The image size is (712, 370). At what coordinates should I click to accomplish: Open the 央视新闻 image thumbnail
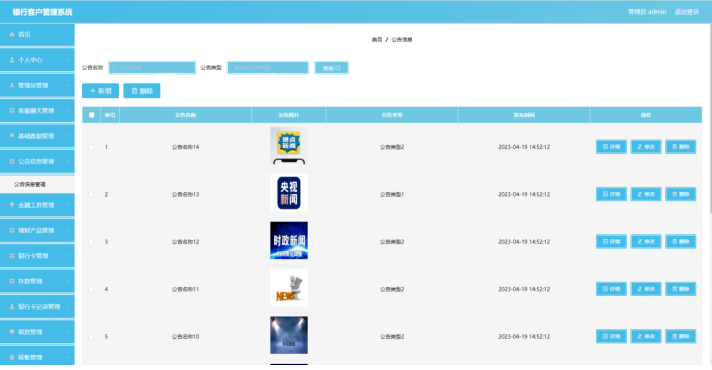click(x=289, y=193)
